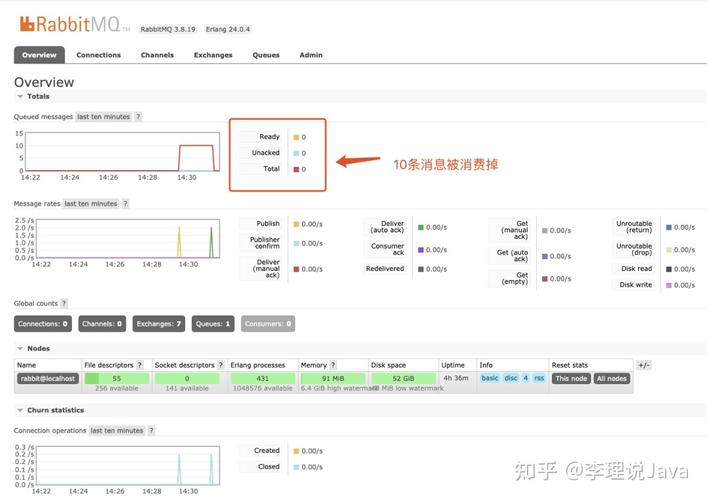Reset stats for This node
707x500 pixels.
(x=571, y=379)
